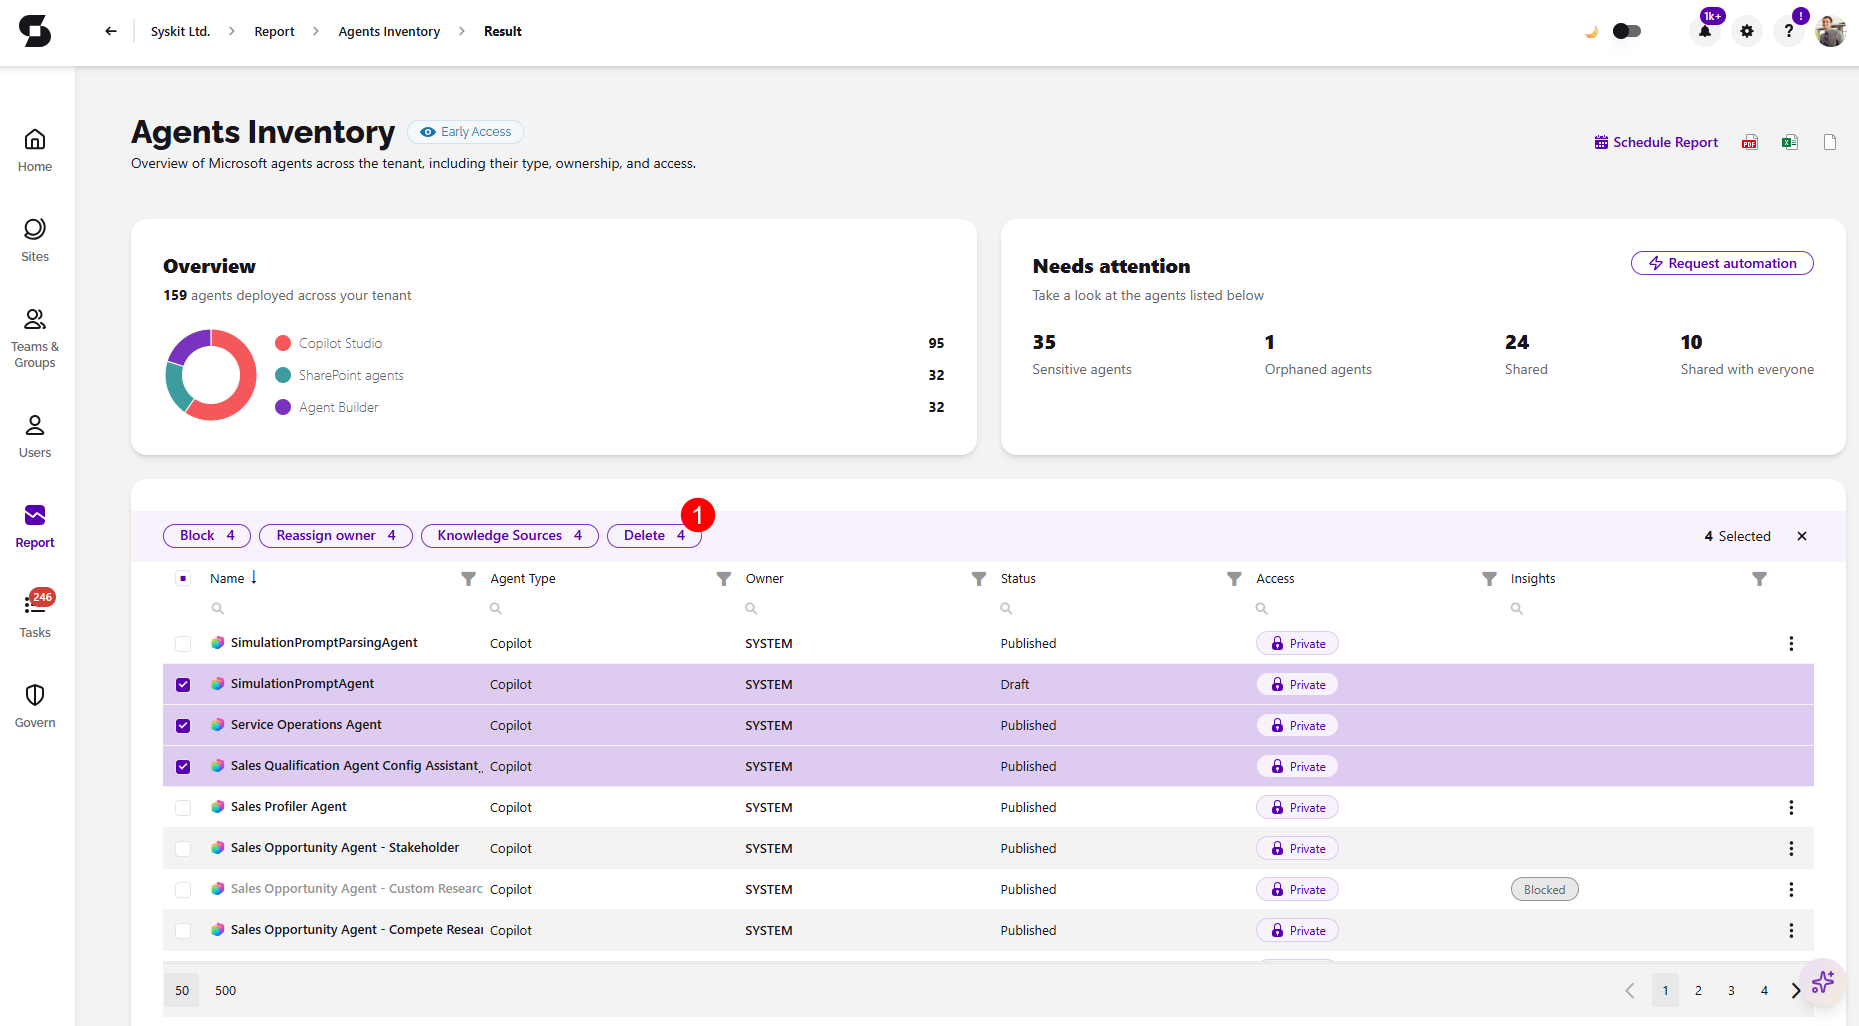Screen dimensions: 1859x1026
Task: Open the Name column filter
Action: pyautogui.click(x=468, y=579)
